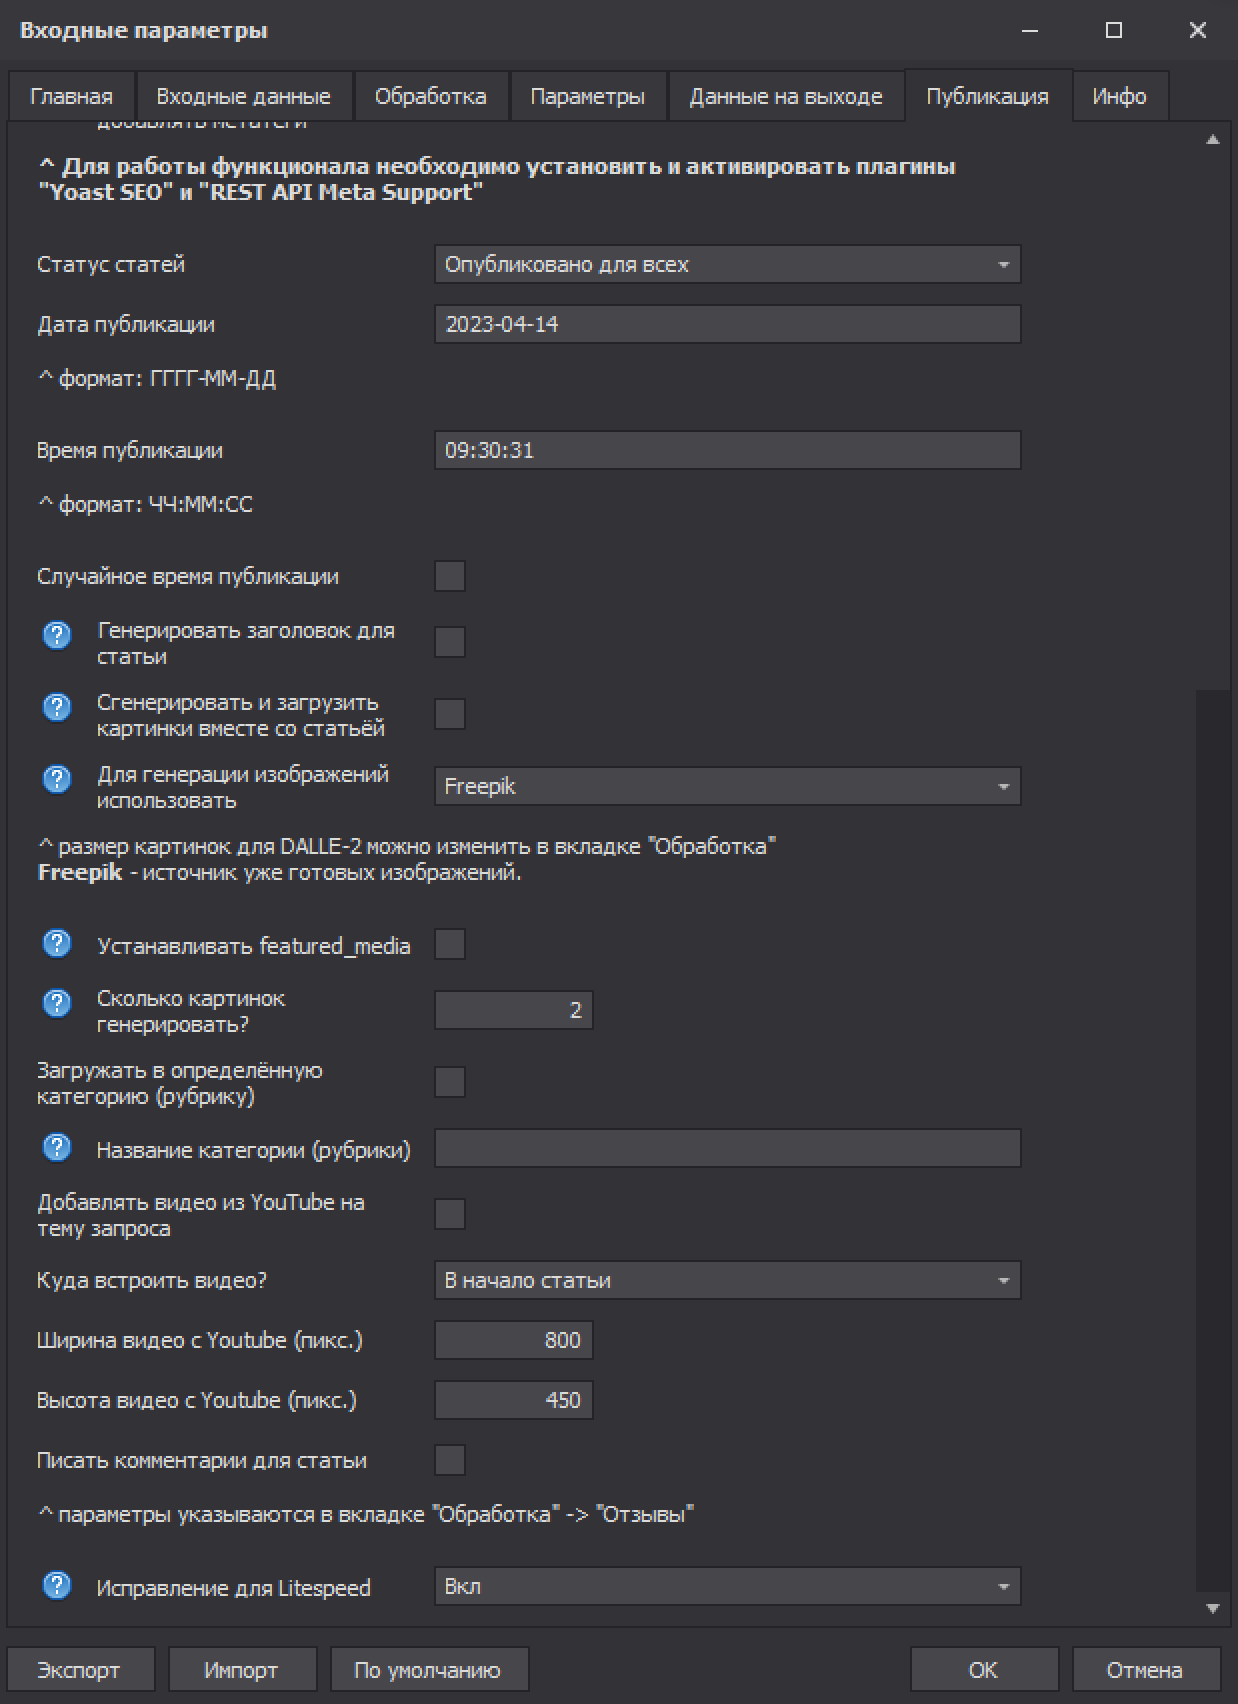
Task: Enable adding YouTube video checkbox
Action: click(450, 1214)
